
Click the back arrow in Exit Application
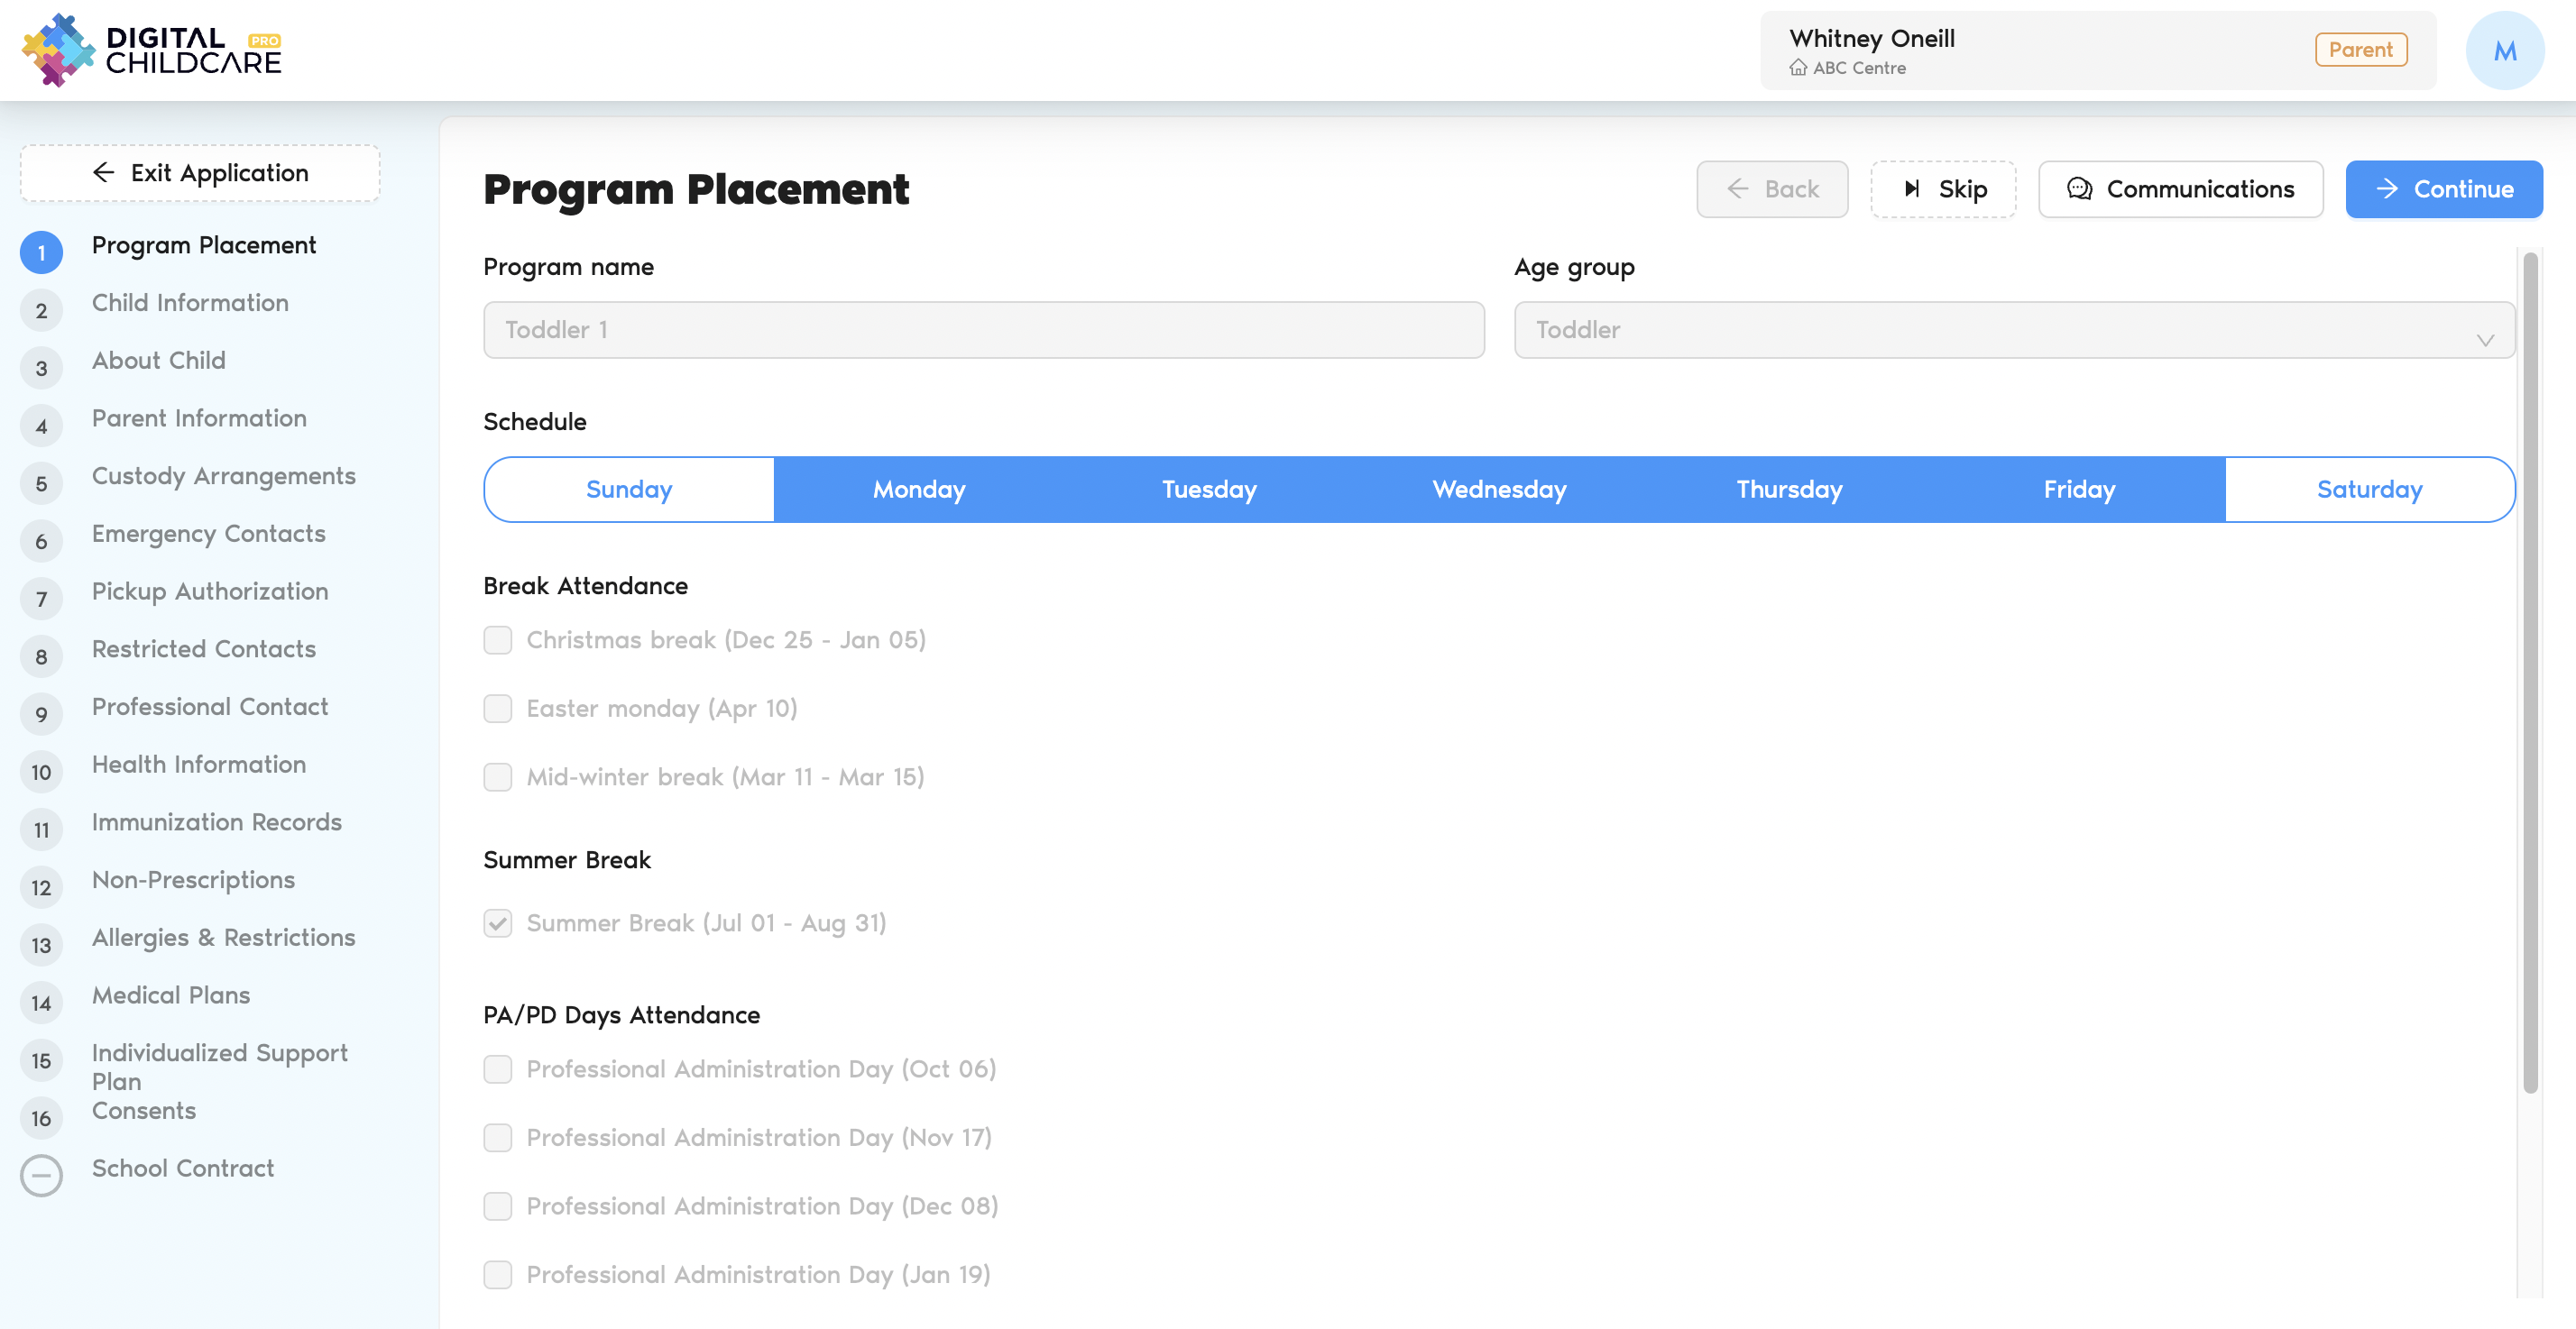pos(103,173)
